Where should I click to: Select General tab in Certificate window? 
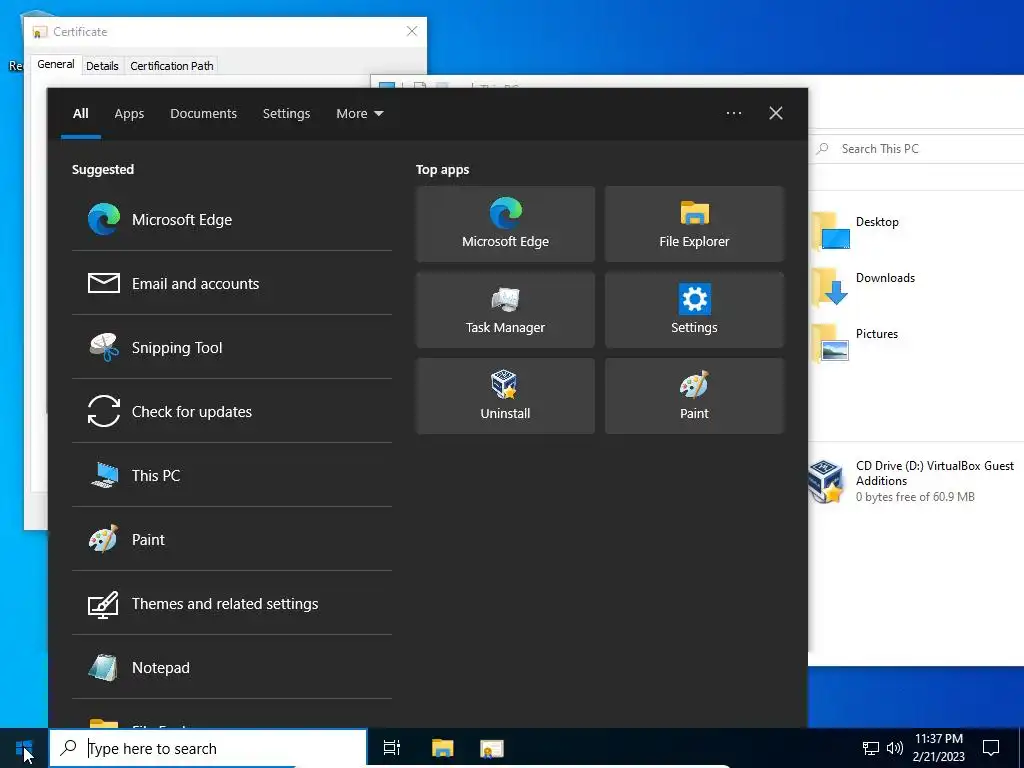pos(56,64)
